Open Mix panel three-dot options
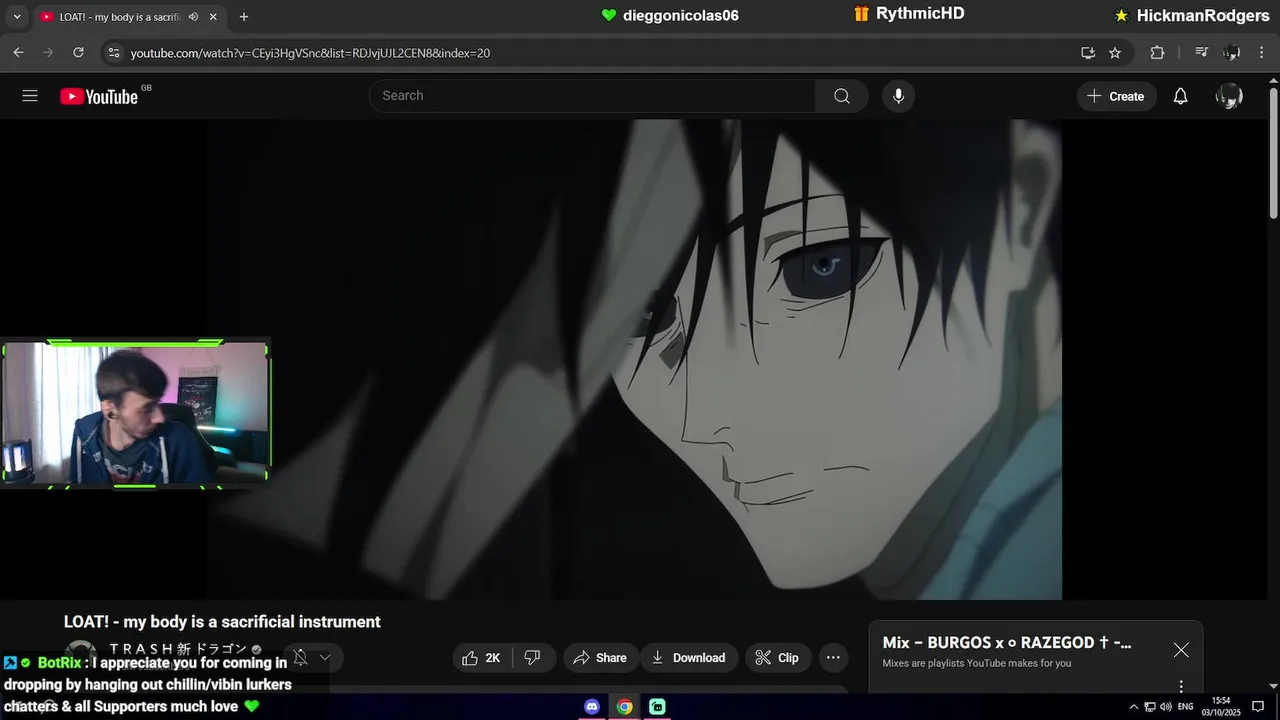Screen dimensions: 1280x720 point(1181,687)
